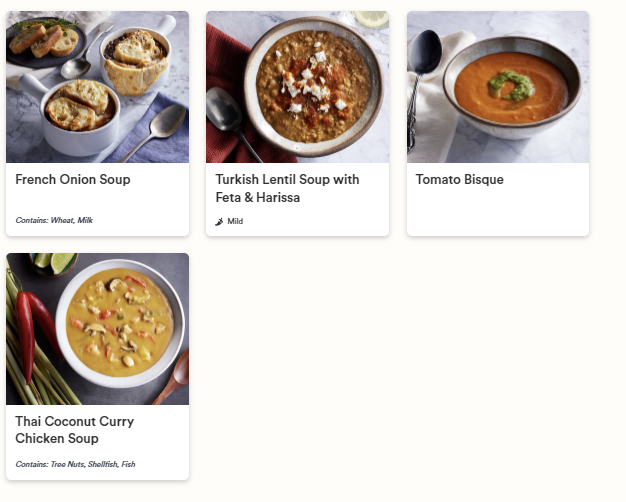The image size is (626, 502).
Task: Click Contains: Tree Nuts, Shellfish, Fish note
Action: tap(75, 464)
